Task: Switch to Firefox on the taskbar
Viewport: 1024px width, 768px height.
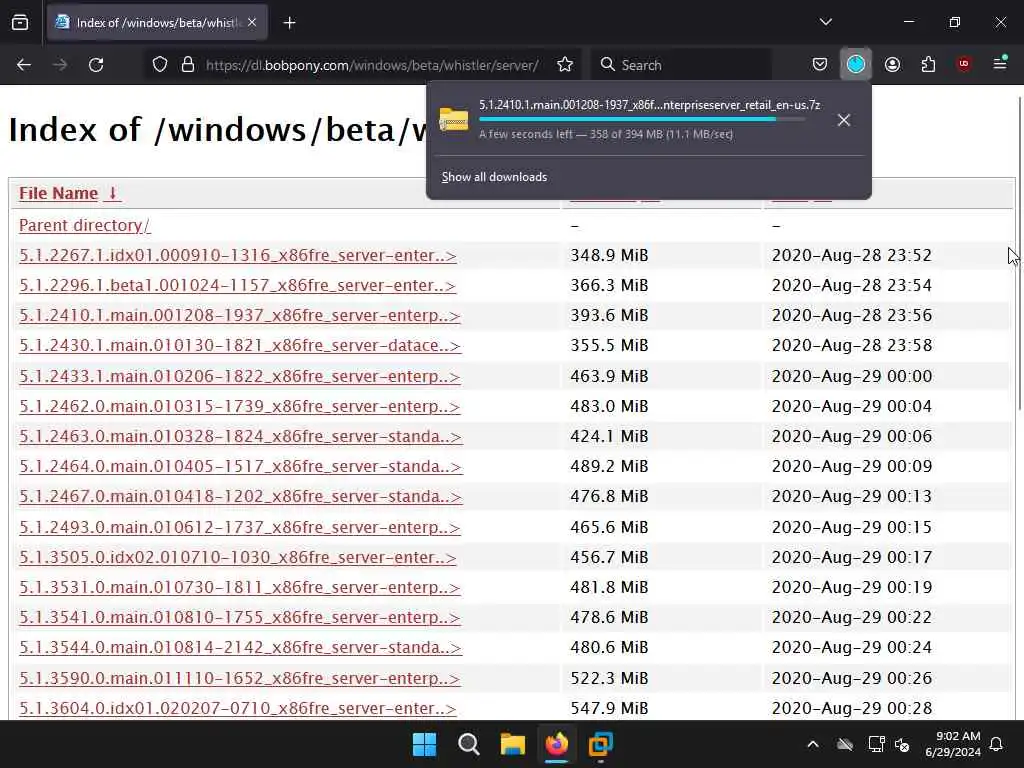Action: (556, 744)
